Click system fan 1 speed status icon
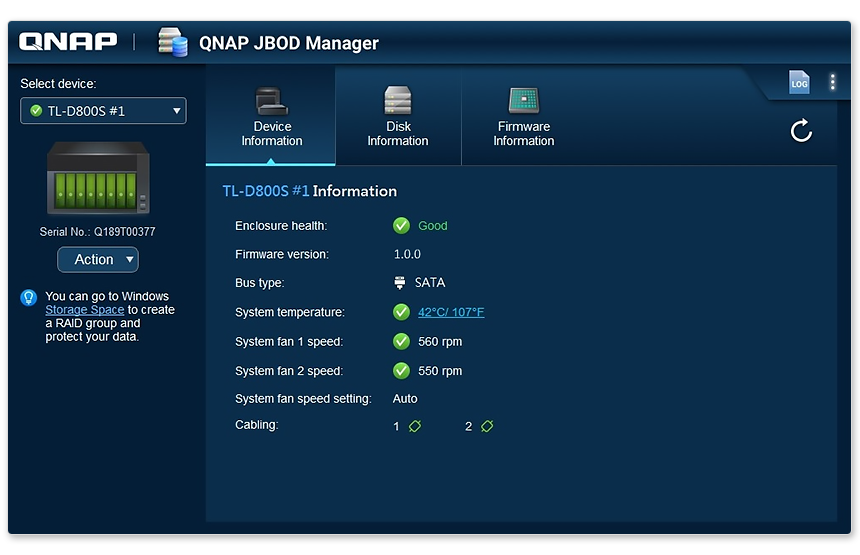Image resolution: width=860 pixels, height=555 pixels. (401, 342)
